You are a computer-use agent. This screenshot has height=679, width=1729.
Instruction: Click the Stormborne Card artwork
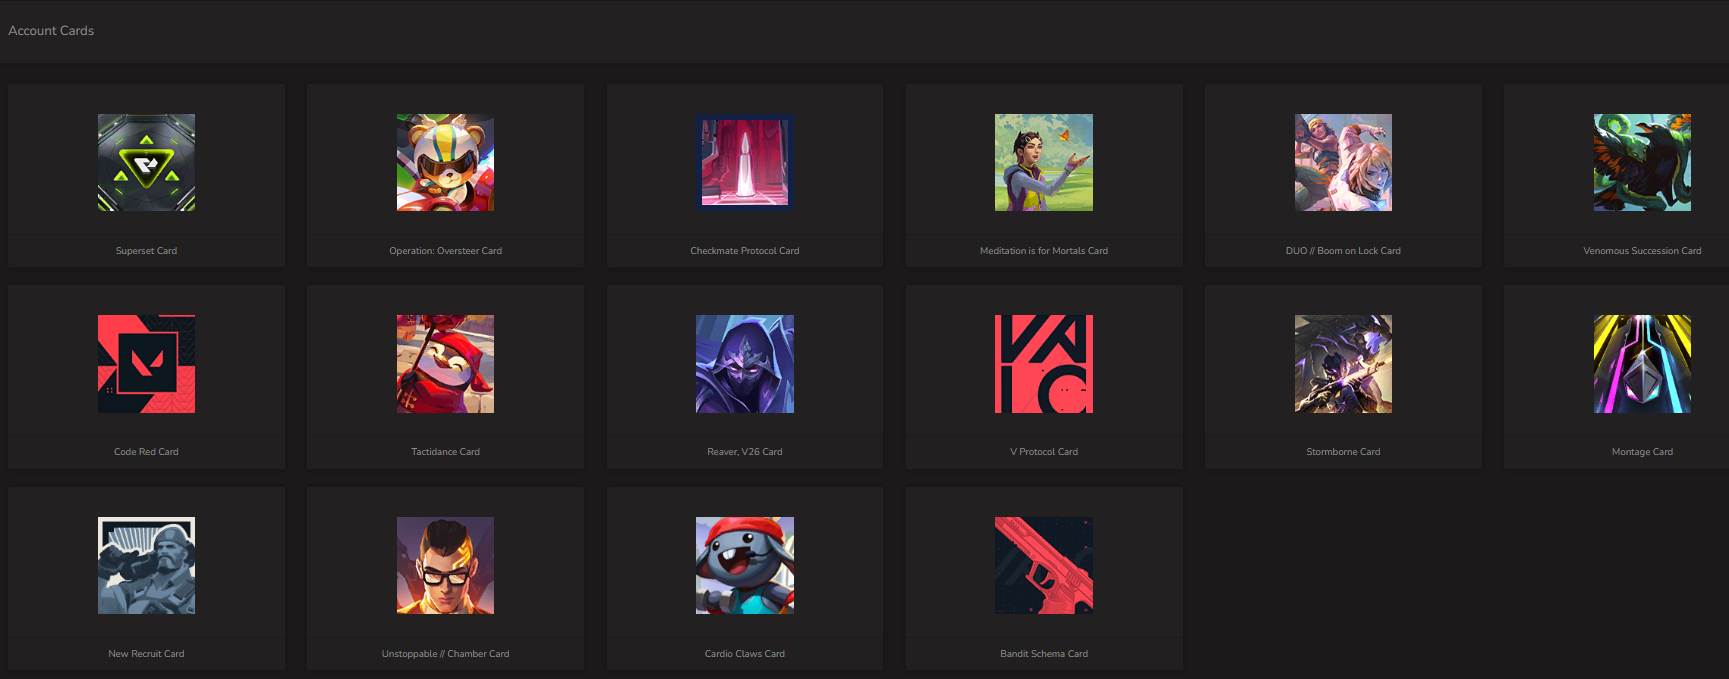tap(1343, 364)
